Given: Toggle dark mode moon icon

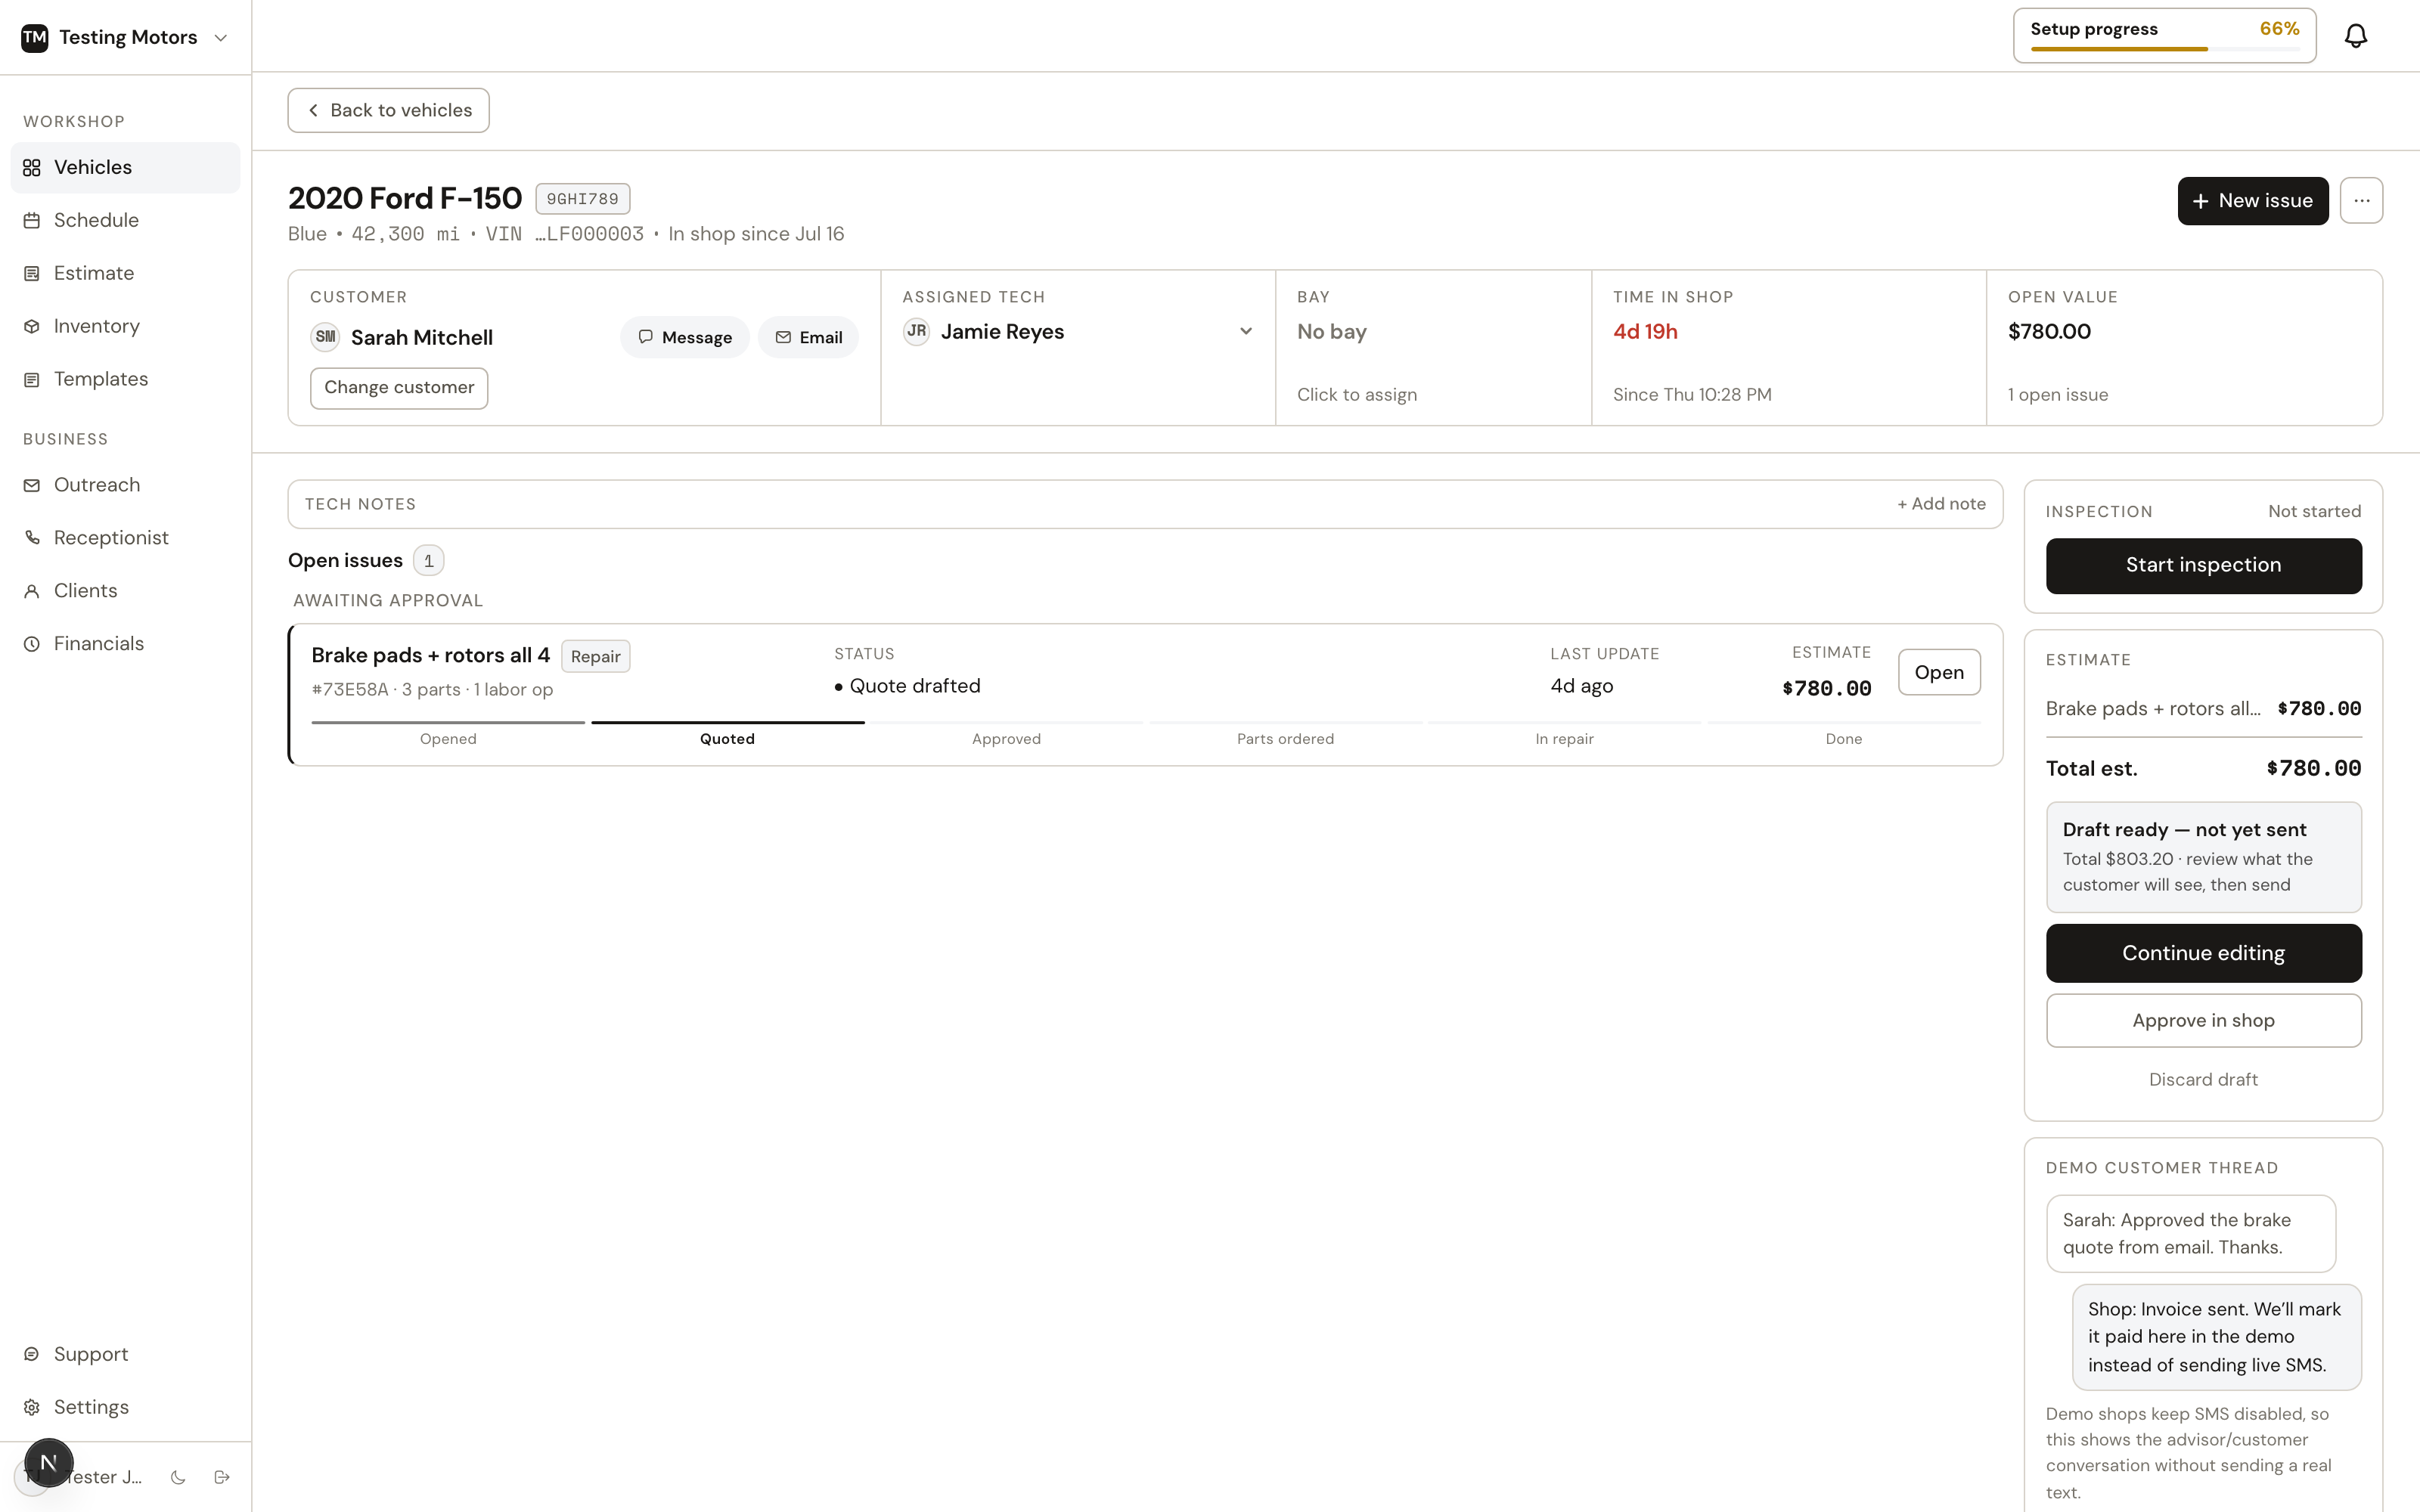Looking at the screenshot, I should click(178, 1477).
